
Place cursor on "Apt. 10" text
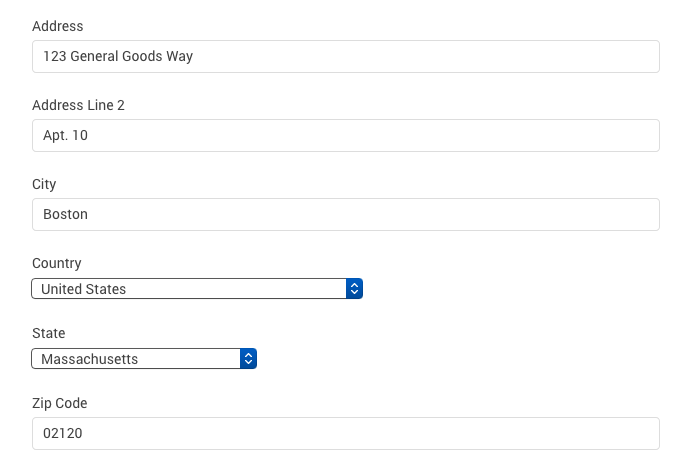[66, 135]
